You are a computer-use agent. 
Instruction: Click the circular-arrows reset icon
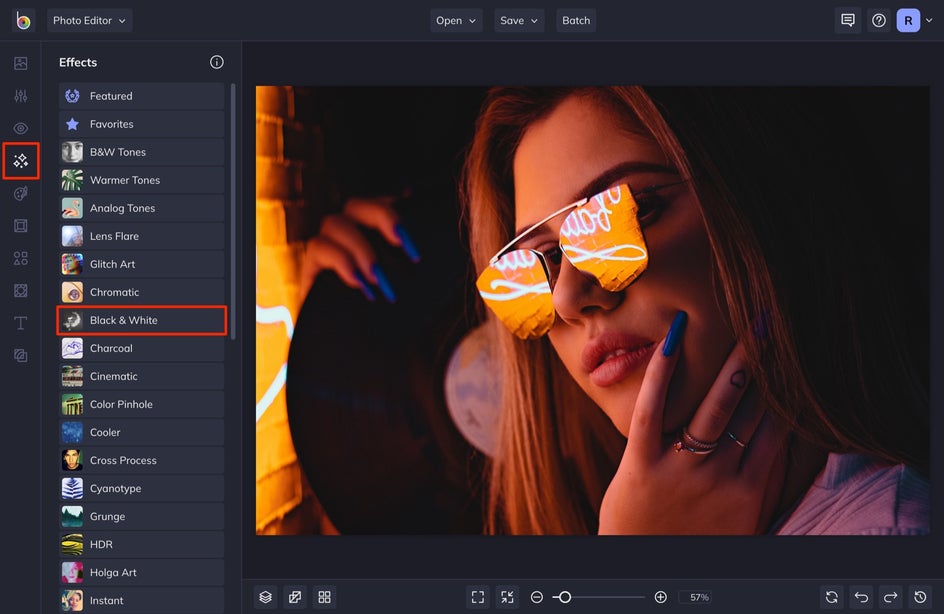(831, 597)
